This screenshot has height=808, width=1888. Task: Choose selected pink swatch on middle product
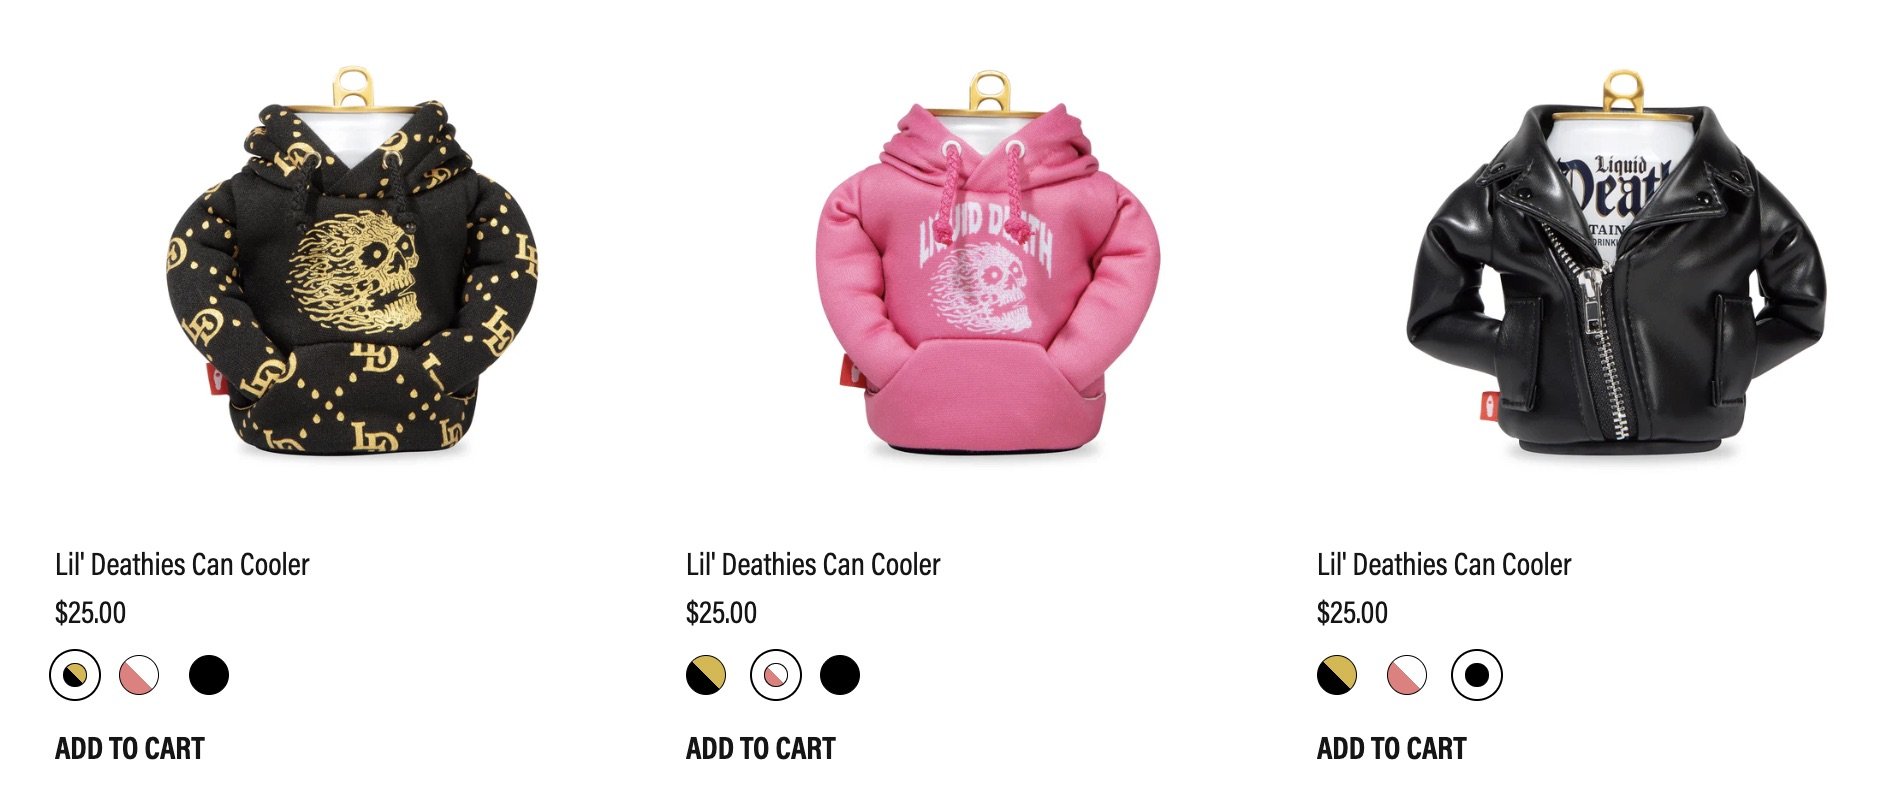click(776, 675)
